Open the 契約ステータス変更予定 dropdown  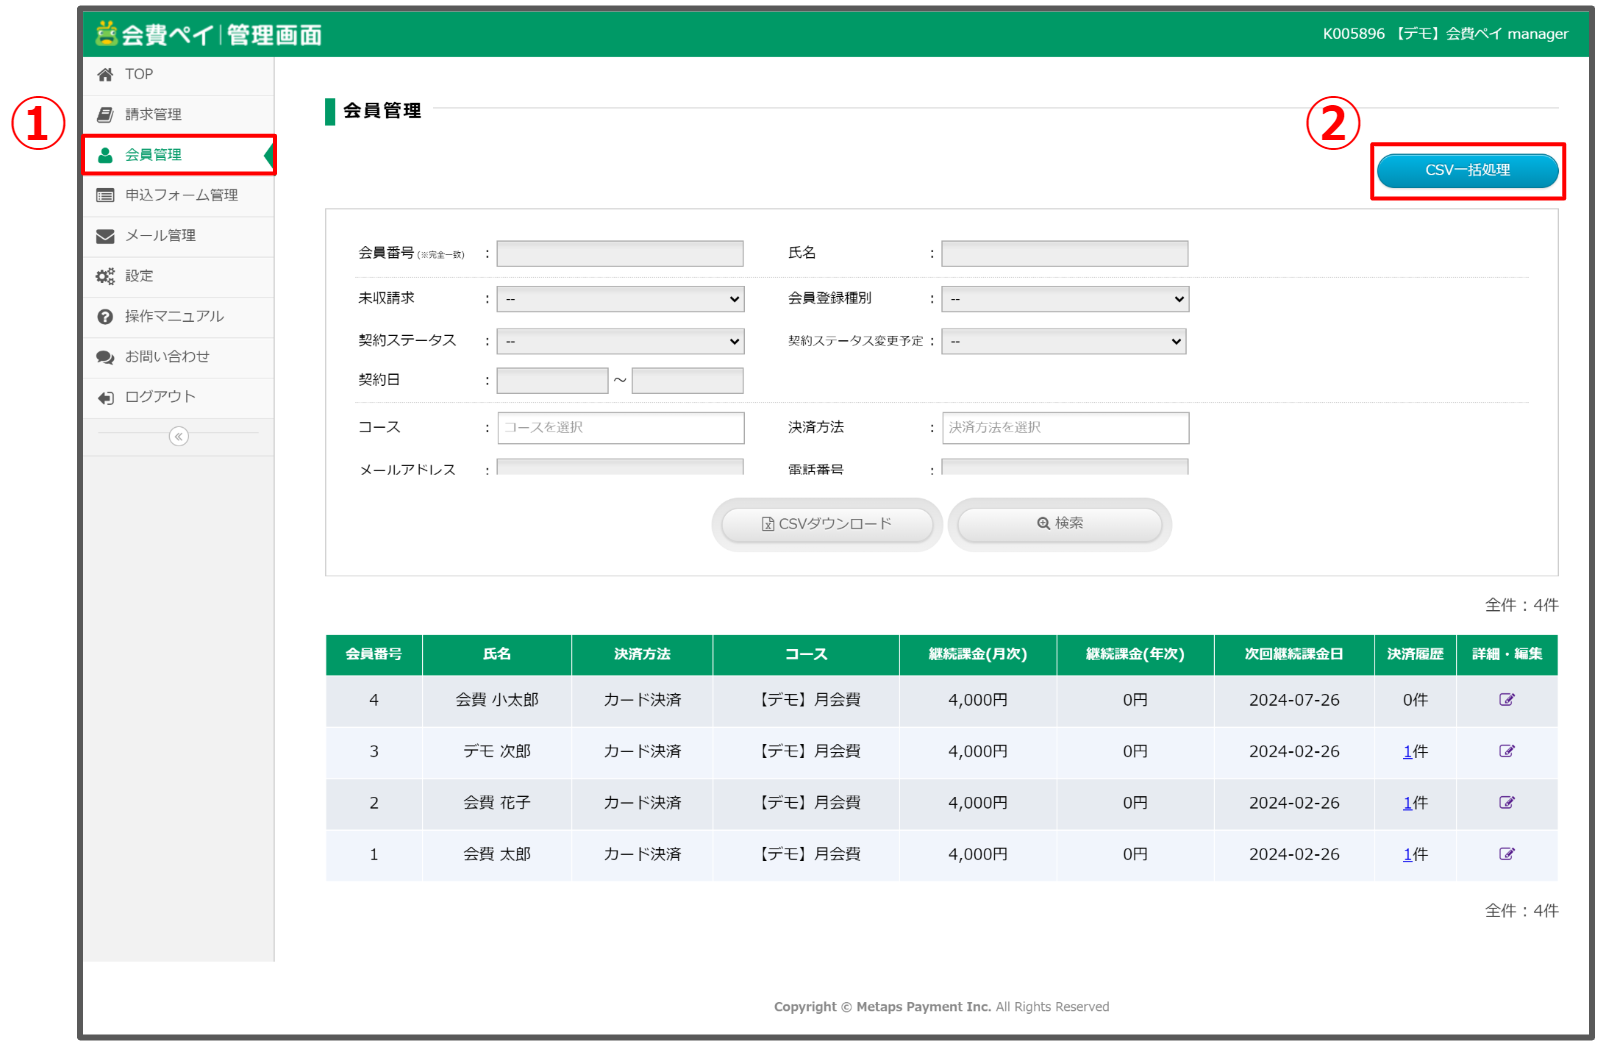[1064, 341]
